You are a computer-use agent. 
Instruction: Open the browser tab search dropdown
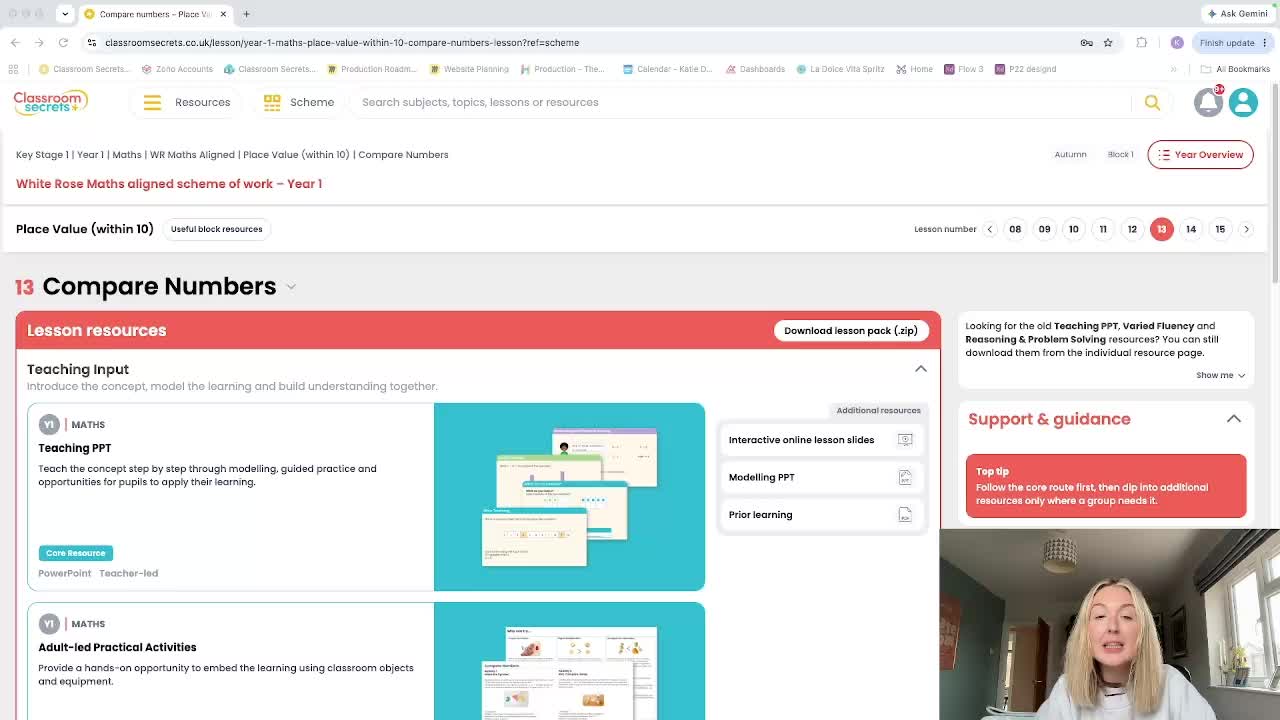pos(65,14)
